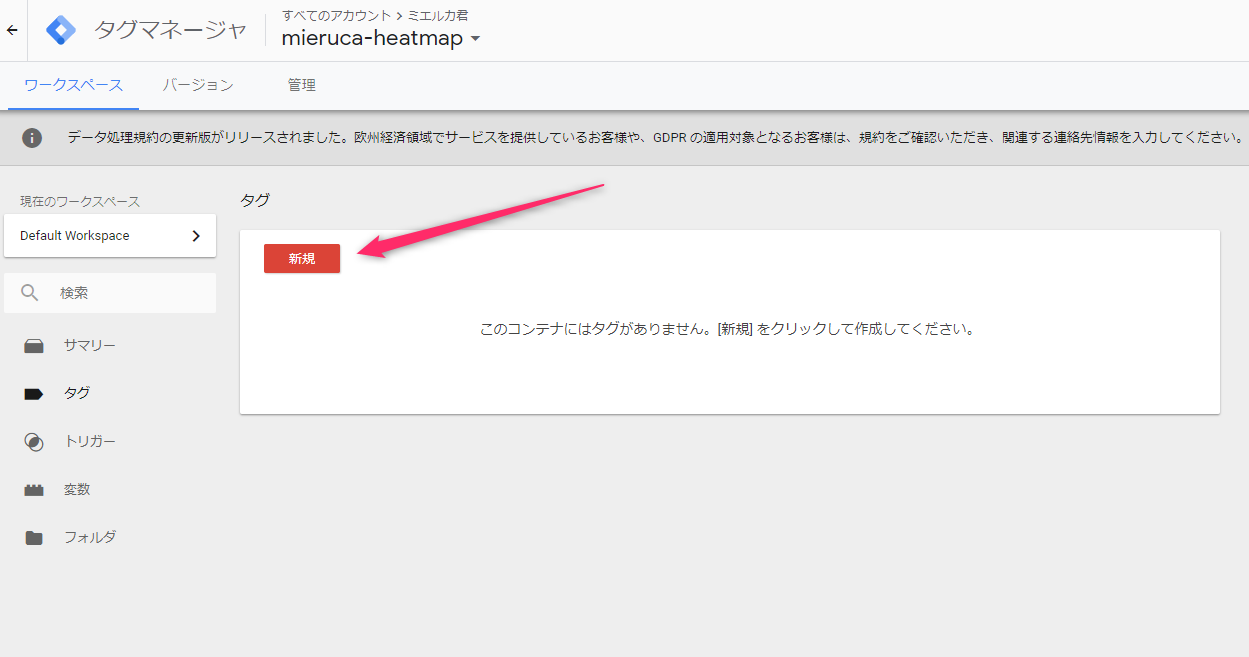Select タグ in the sidebar
Screen dimensions: 1249x657
click(77, 394)
